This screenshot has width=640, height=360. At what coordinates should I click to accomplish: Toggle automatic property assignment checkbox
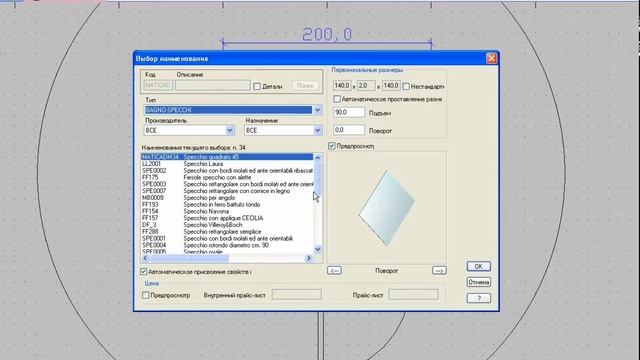click(143, 271)
